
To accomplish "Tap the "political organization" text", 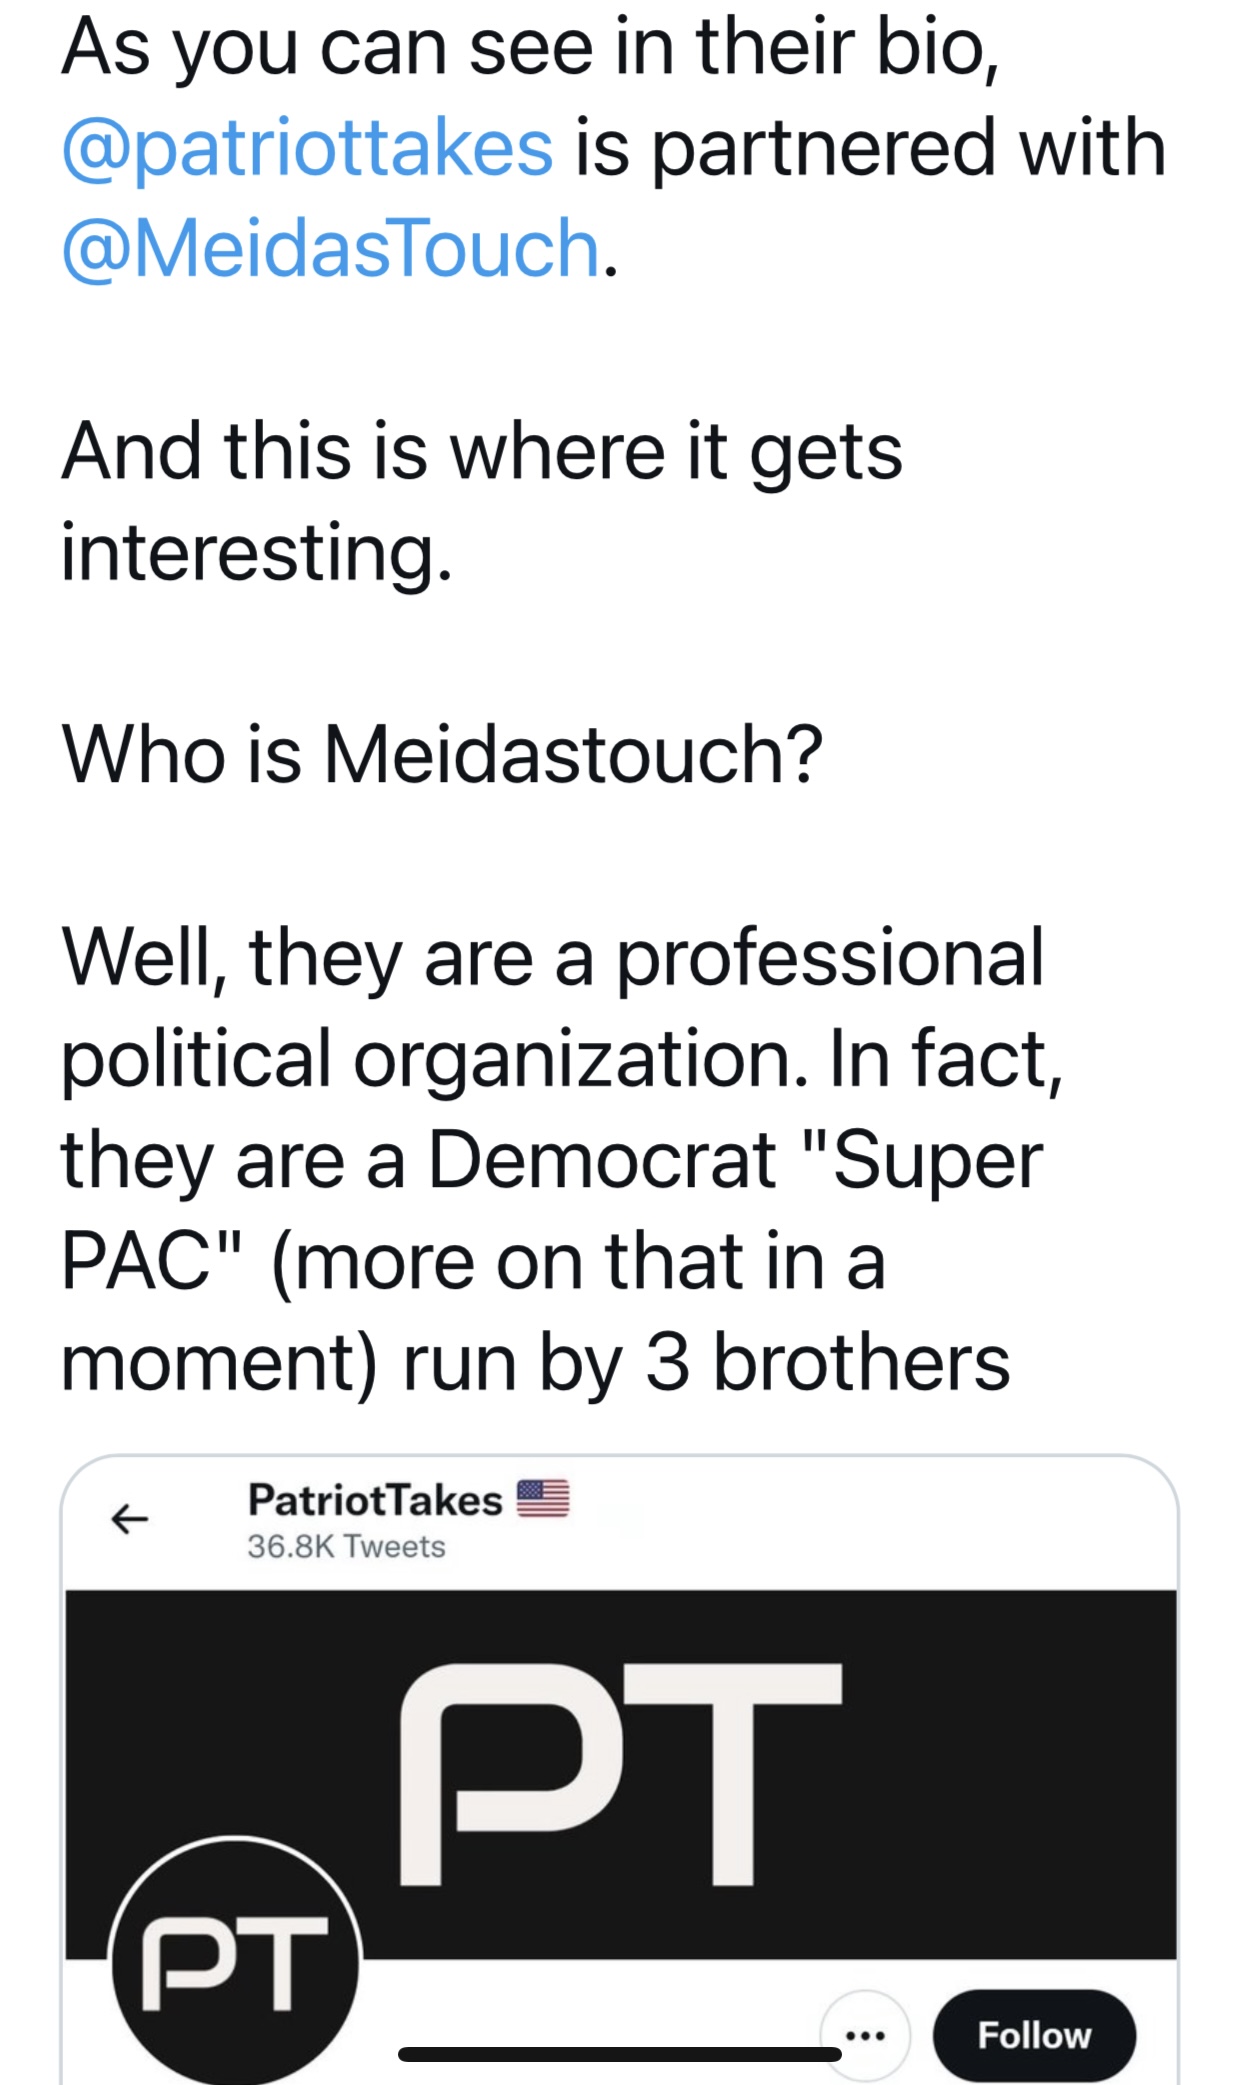I will 433,1060.
